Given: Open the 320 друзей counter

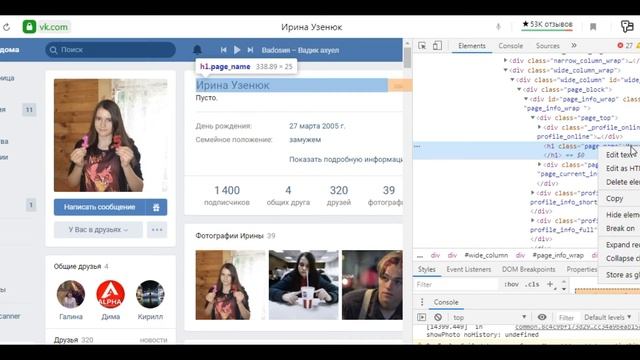Looking at the screenshot, I should click(339, 196).
